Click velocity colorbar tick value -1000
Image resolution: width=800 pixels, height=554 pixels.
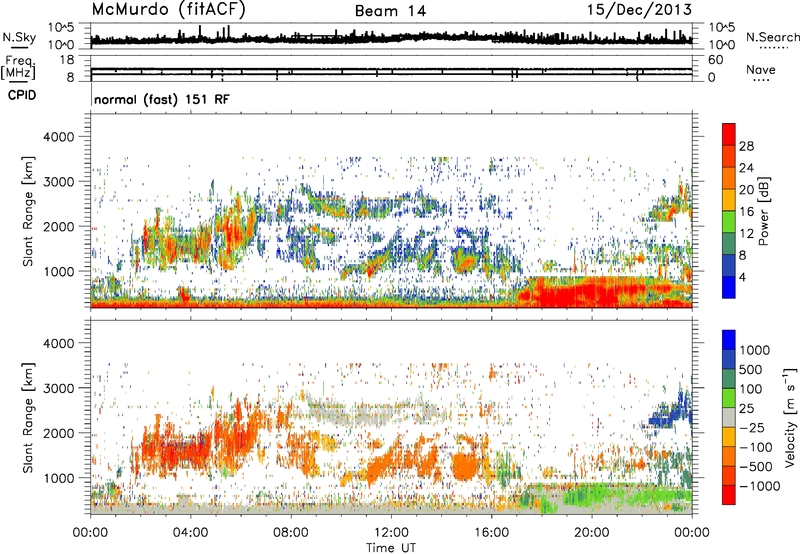760,486
